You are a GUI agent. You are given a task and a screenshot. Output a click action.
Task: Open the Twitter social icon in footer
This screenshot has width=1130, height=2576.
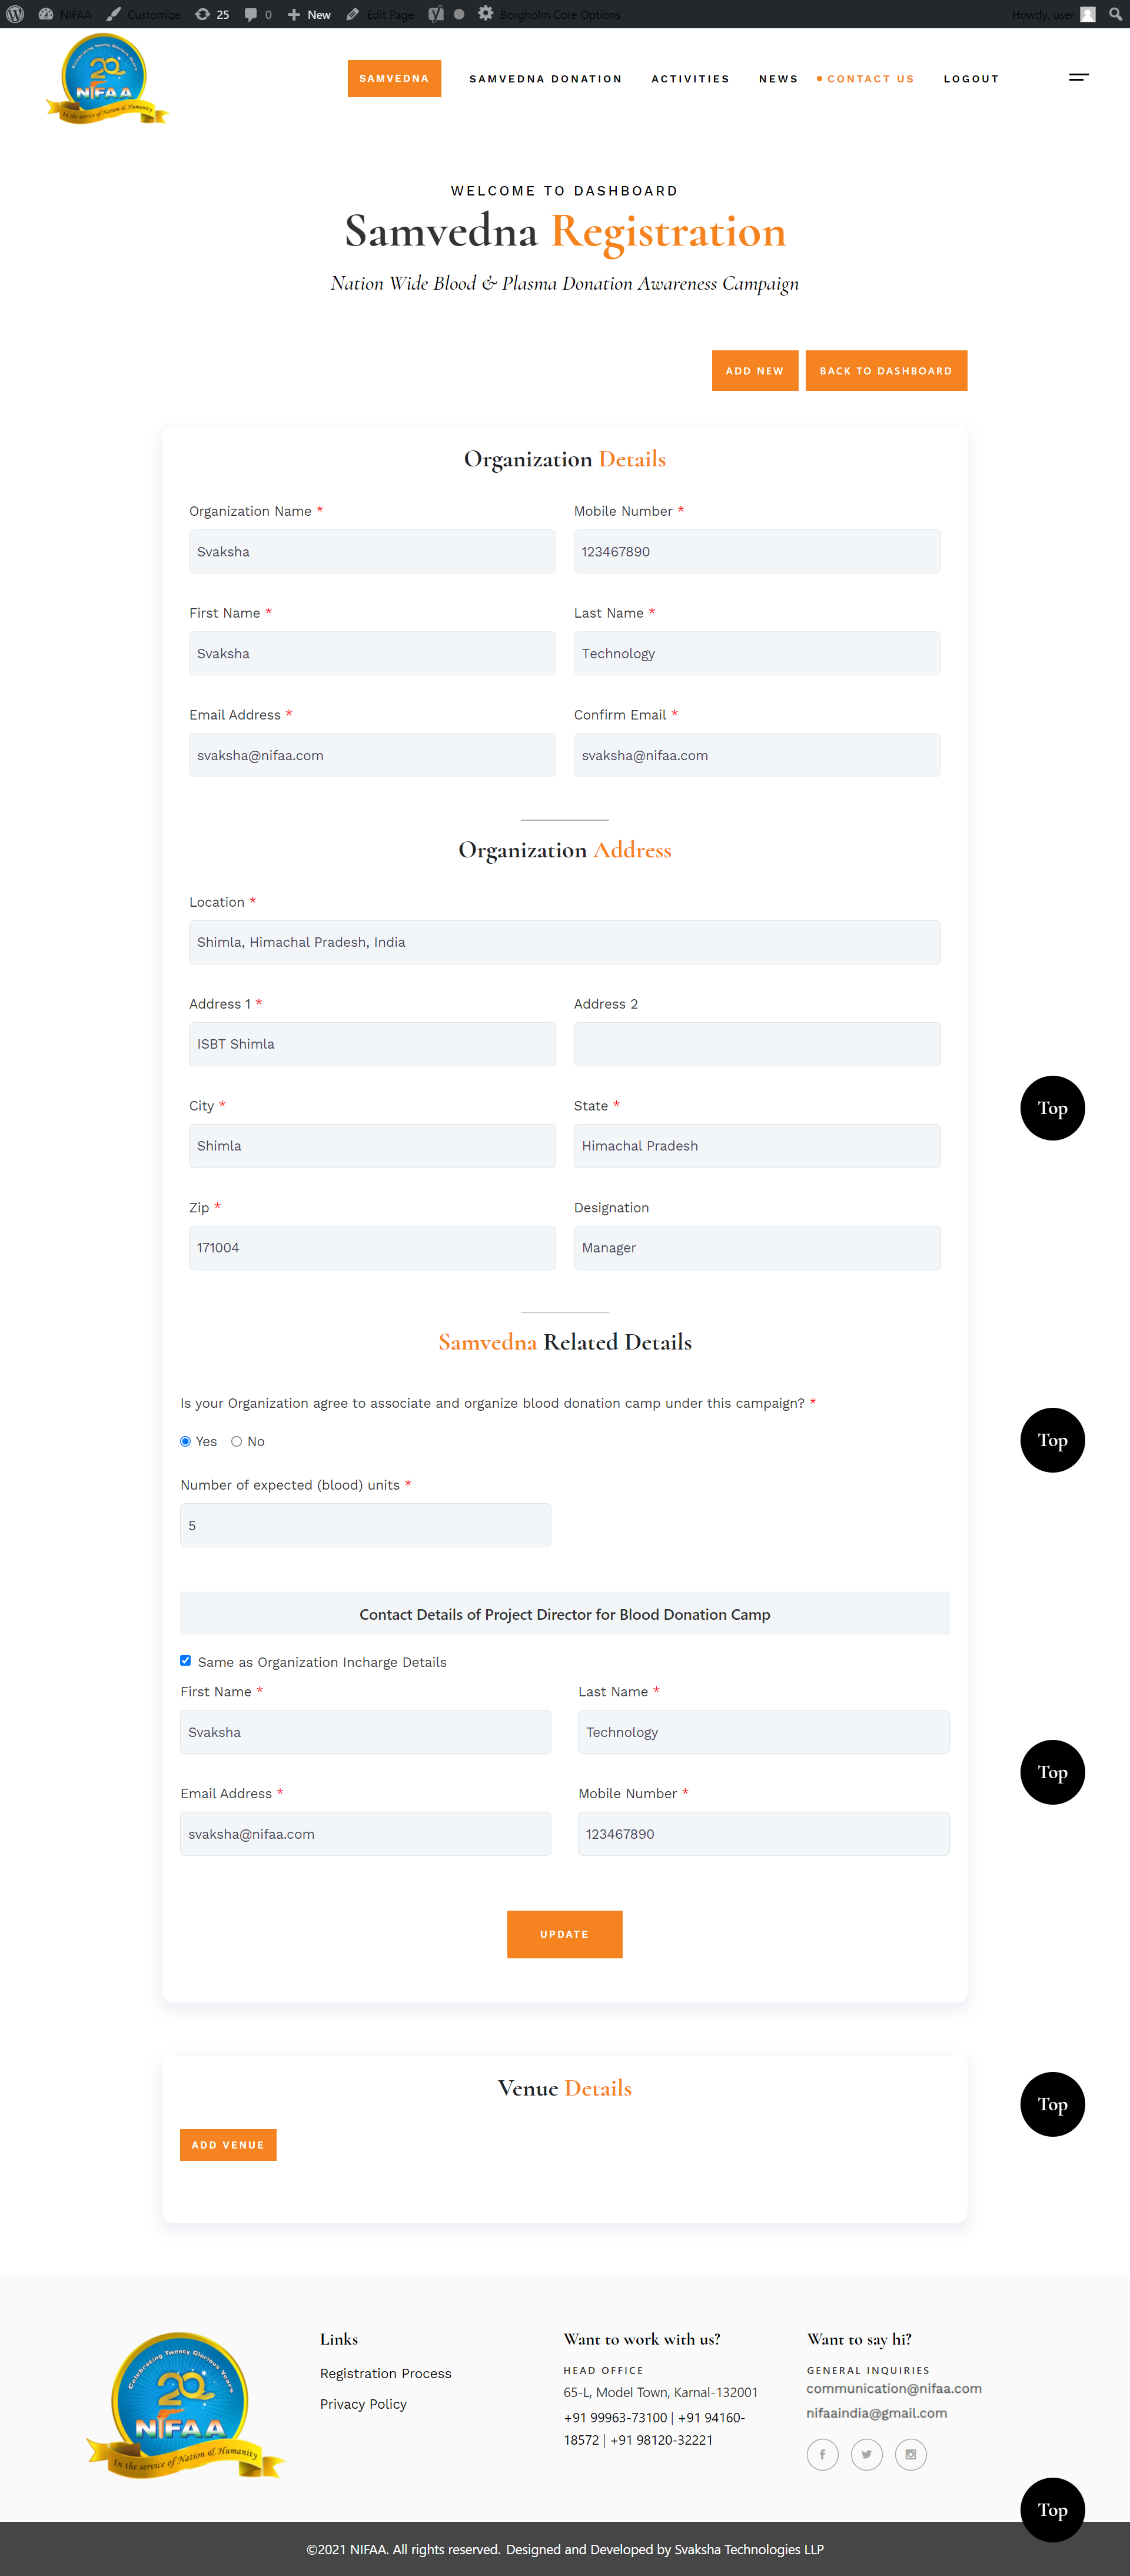pyautogui.click(x=866, y=2454)
